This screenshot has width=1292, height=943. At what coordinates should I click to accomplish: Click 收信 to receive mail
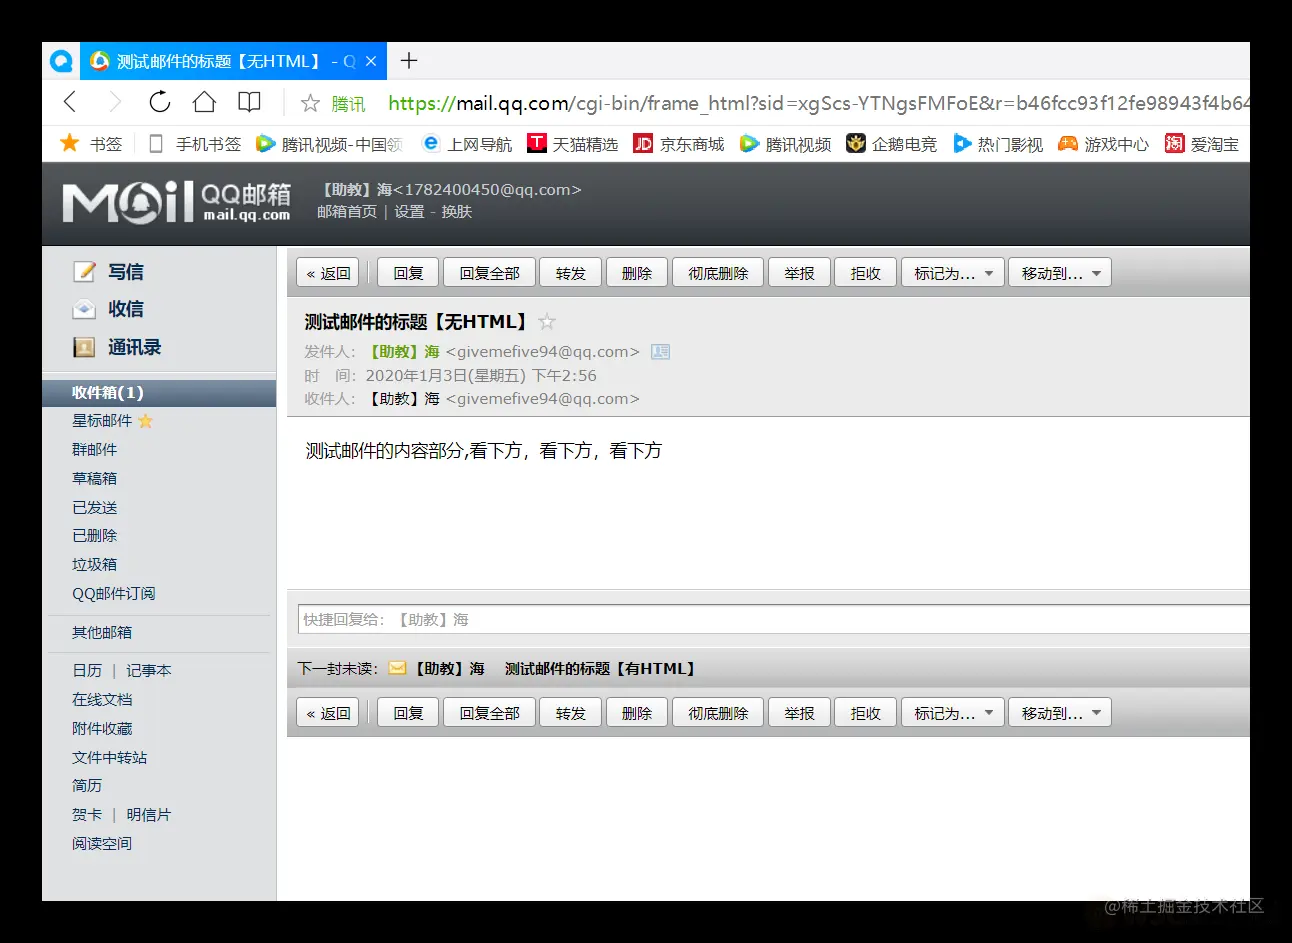[x=109, y=310]
